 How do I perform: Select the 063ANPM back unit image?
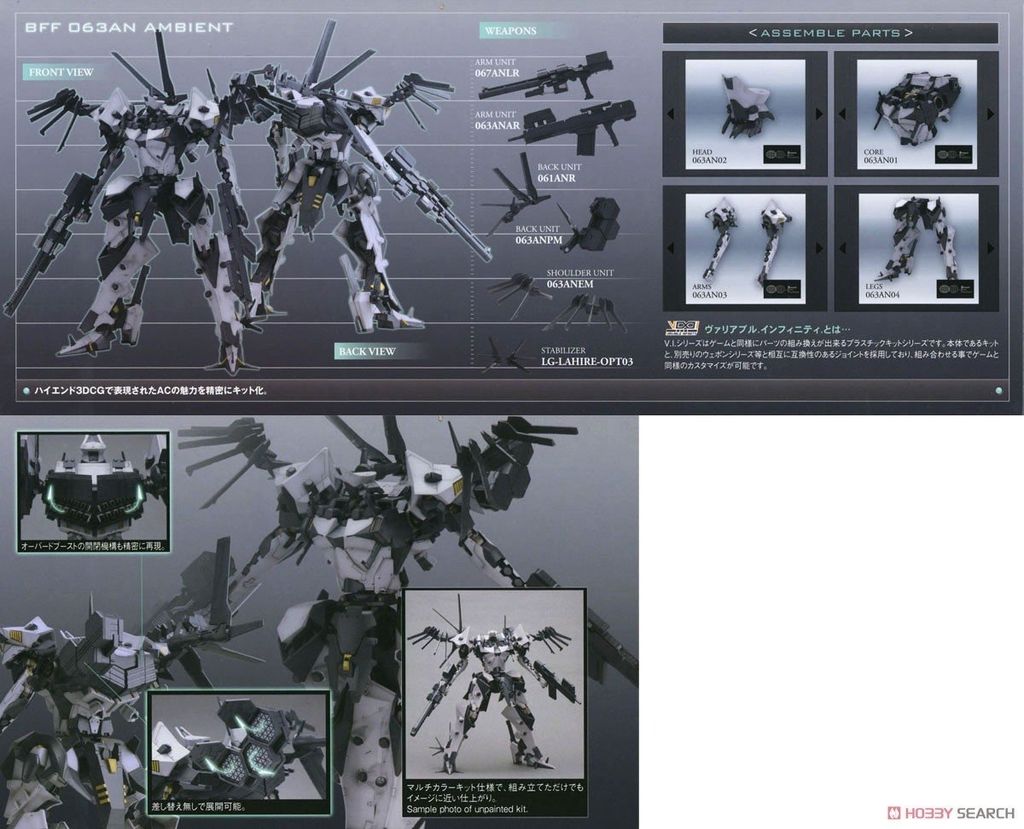click(589, 224)
